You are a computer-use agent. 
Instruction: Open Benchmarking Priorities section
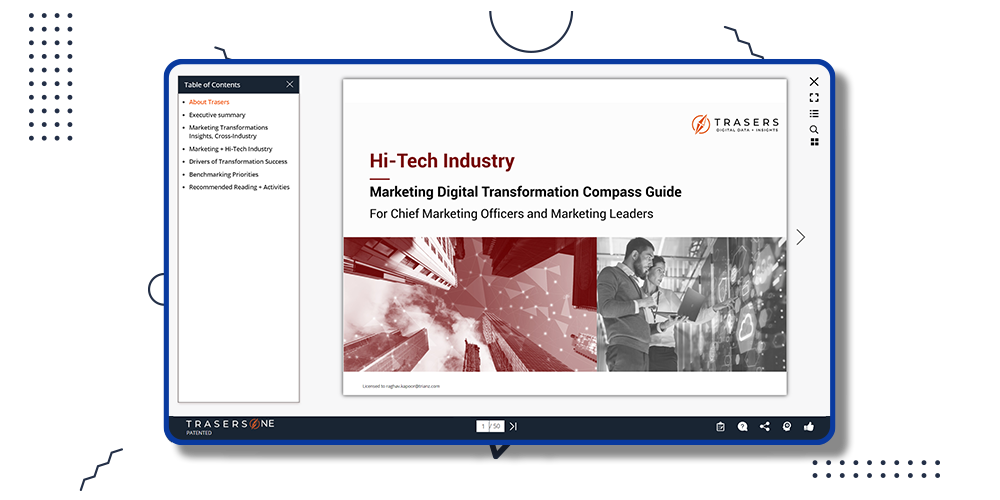tap(224, 174)
